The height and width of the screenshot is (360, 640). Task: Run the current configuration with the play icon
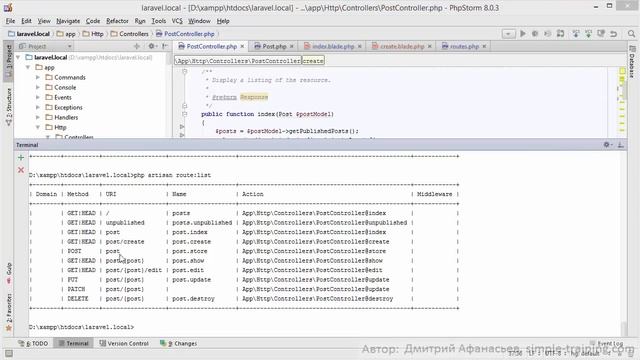522,34
